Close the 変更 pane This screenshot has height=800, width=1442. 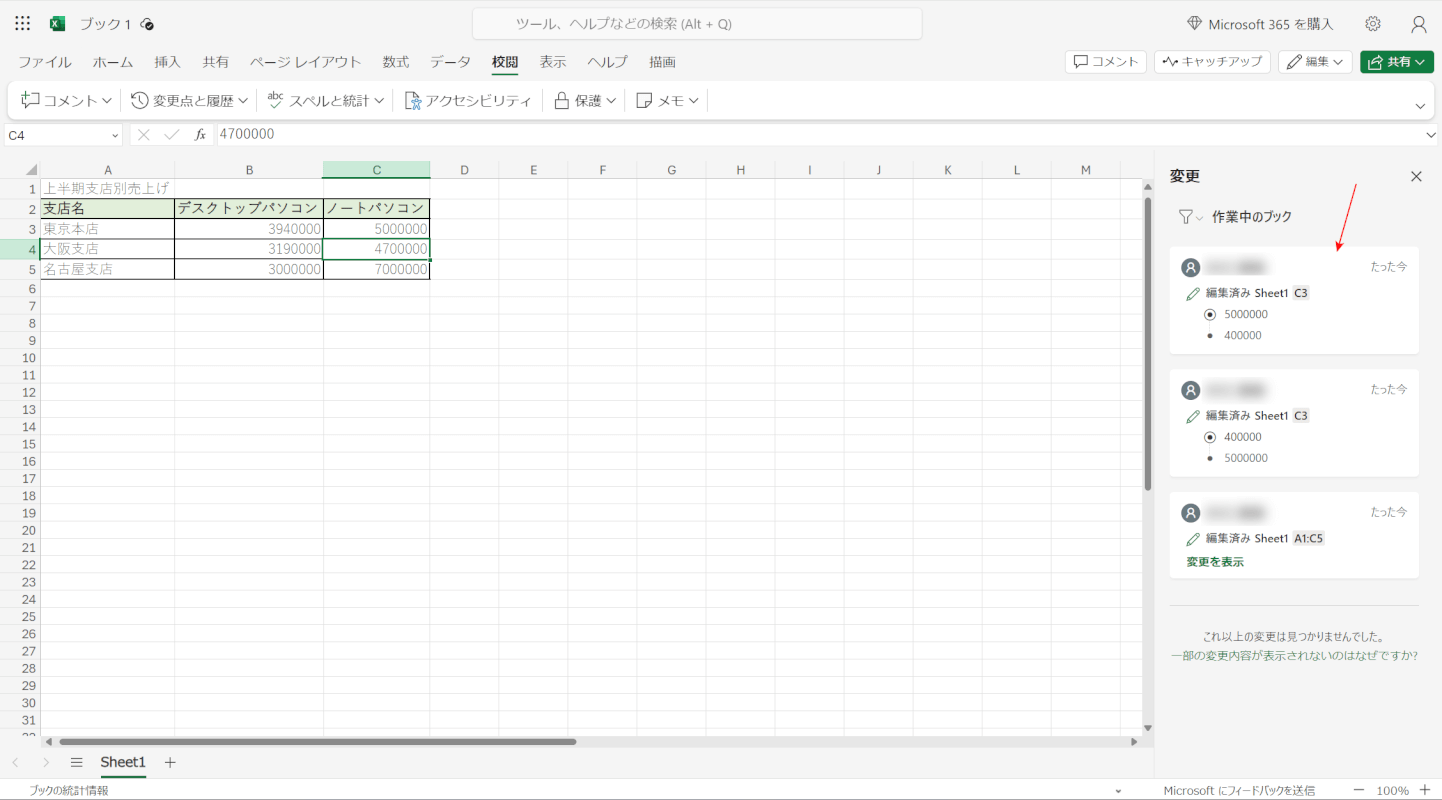pos(1416,176)
